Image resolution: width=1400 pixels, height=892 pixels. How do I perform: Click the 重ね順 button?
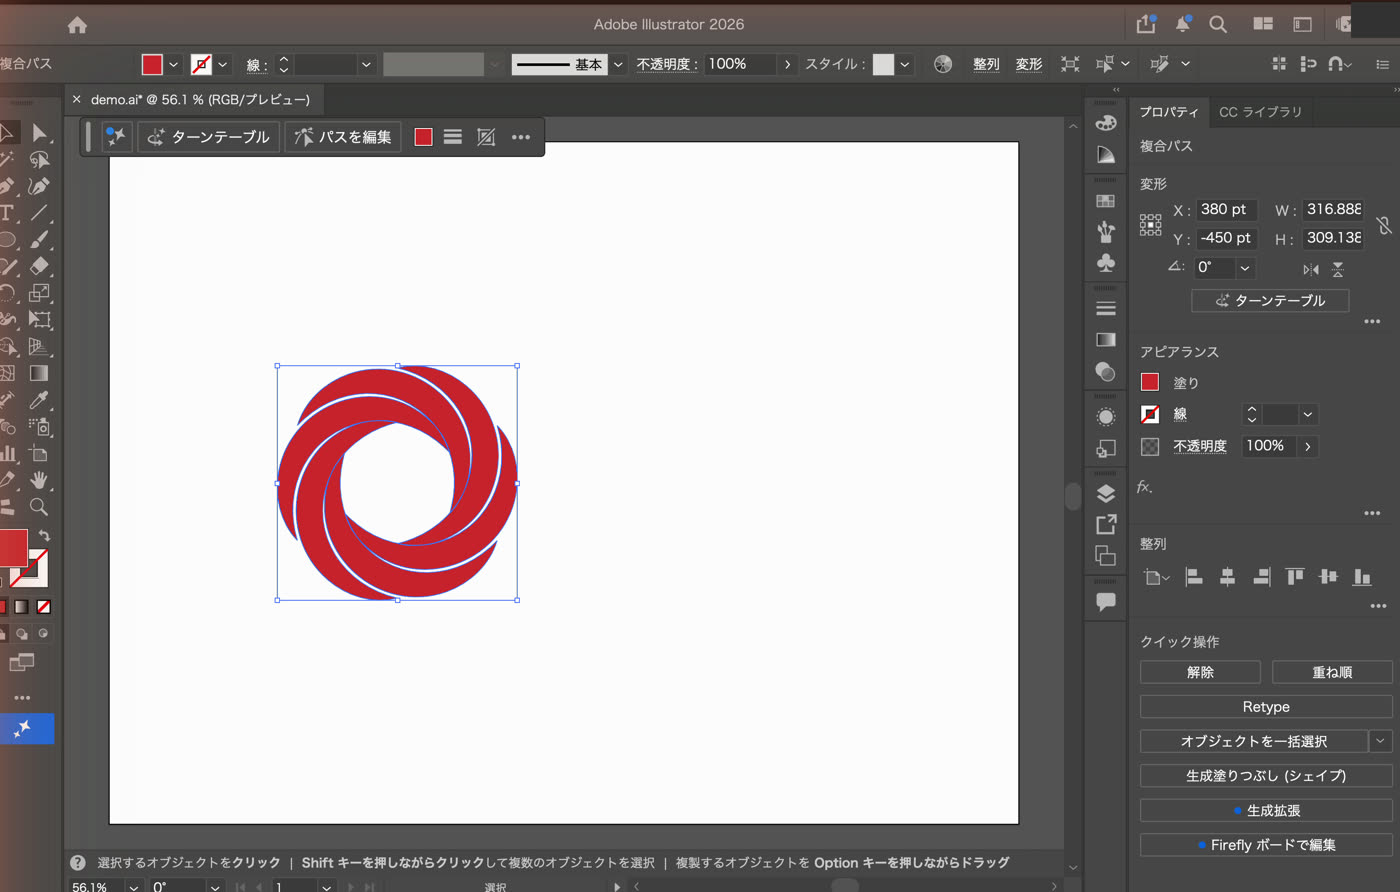click(1332, 672)
